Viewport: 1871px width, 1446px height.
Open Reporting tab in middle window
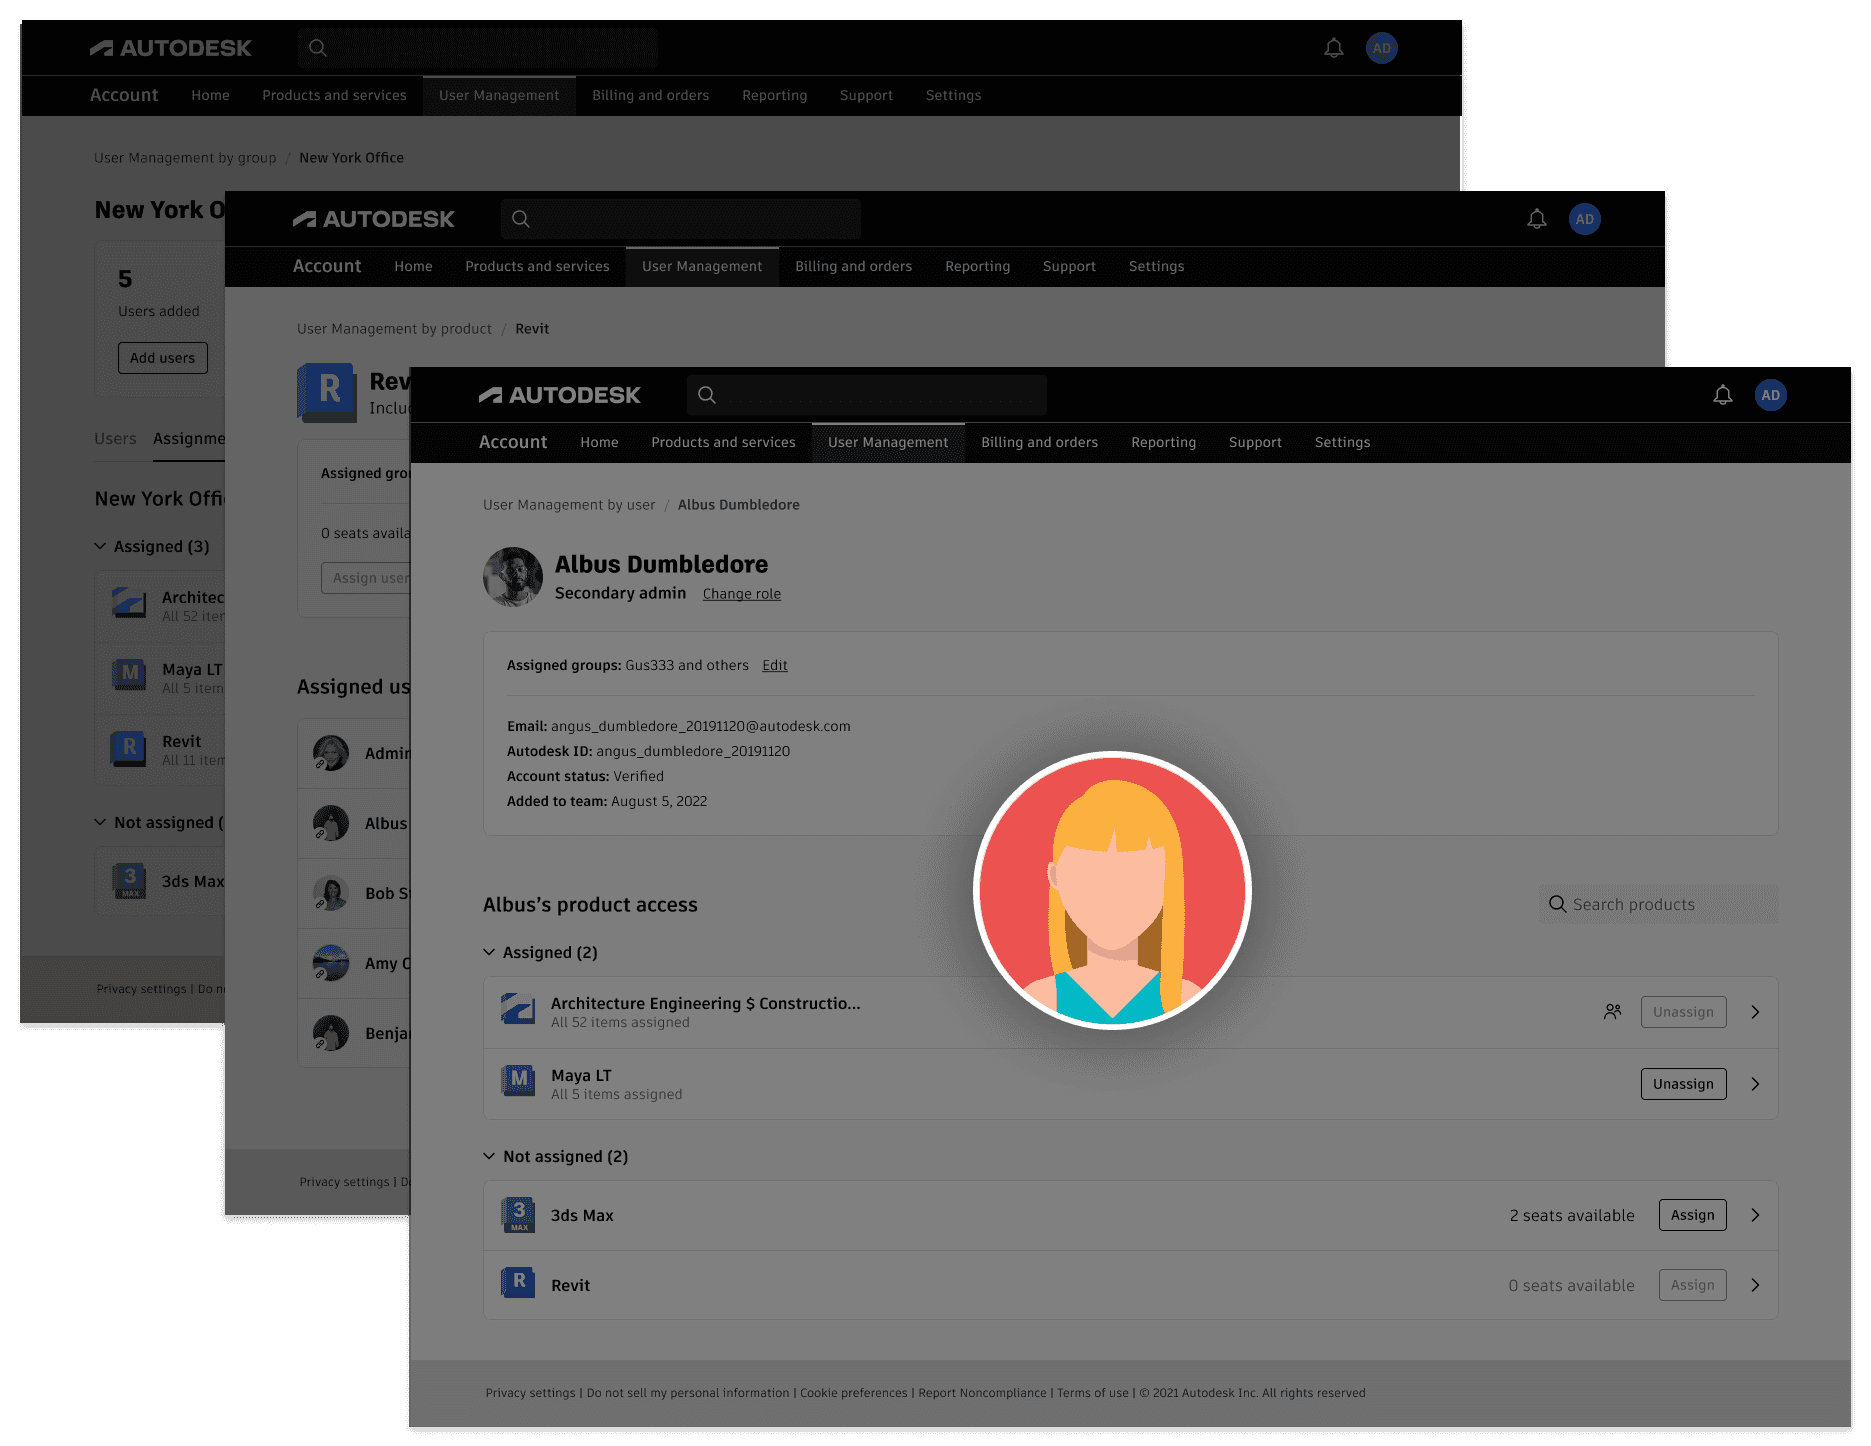coord(977,266)
